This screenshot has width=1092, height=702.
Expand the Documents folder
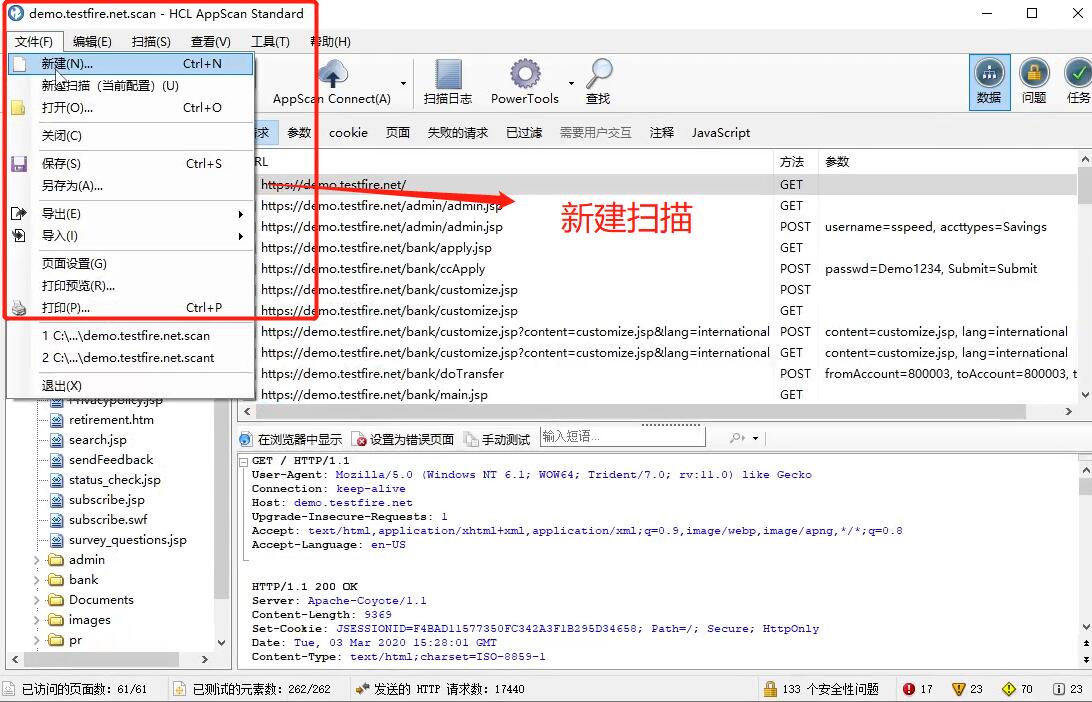coord(37,600)
